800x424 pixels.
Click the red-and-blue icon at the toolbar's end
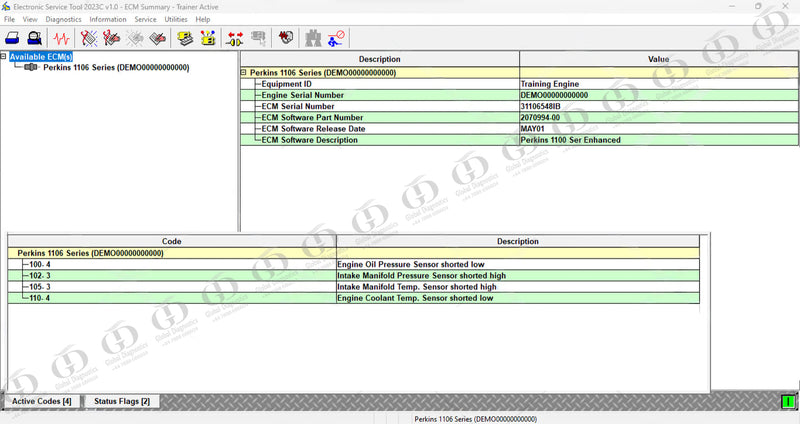[336, 38]
